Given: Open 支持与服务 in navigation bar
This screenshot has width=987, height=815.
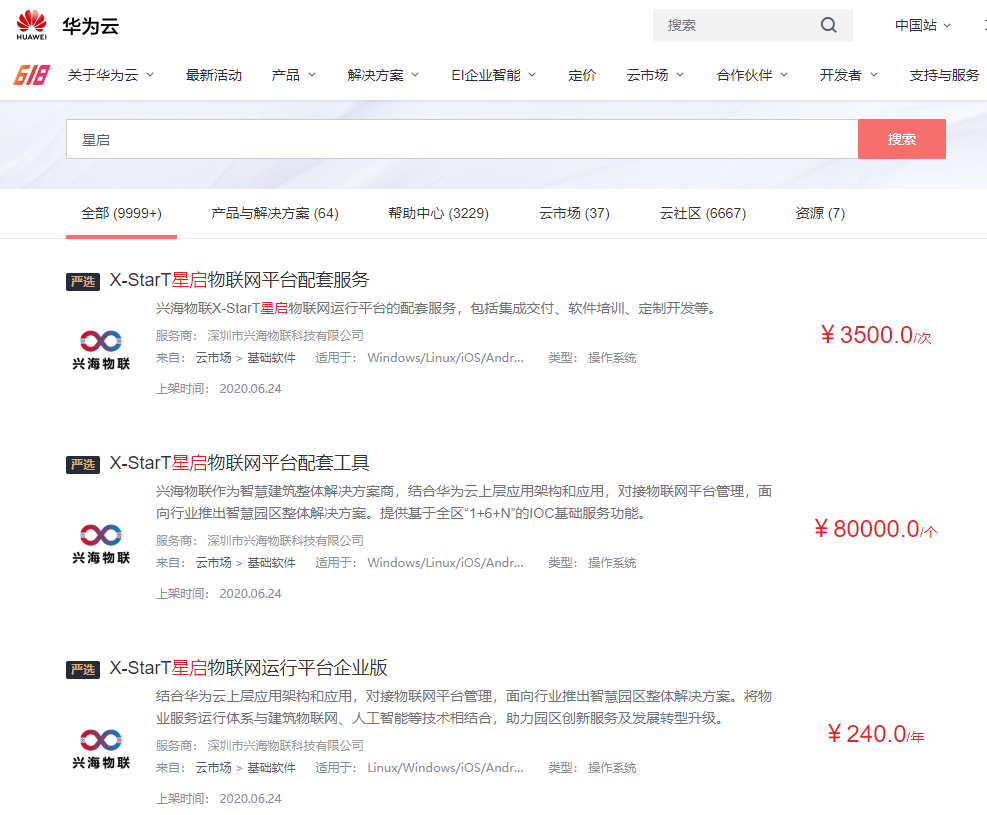Looking at the screenshot, I should [x=944, y=75].
